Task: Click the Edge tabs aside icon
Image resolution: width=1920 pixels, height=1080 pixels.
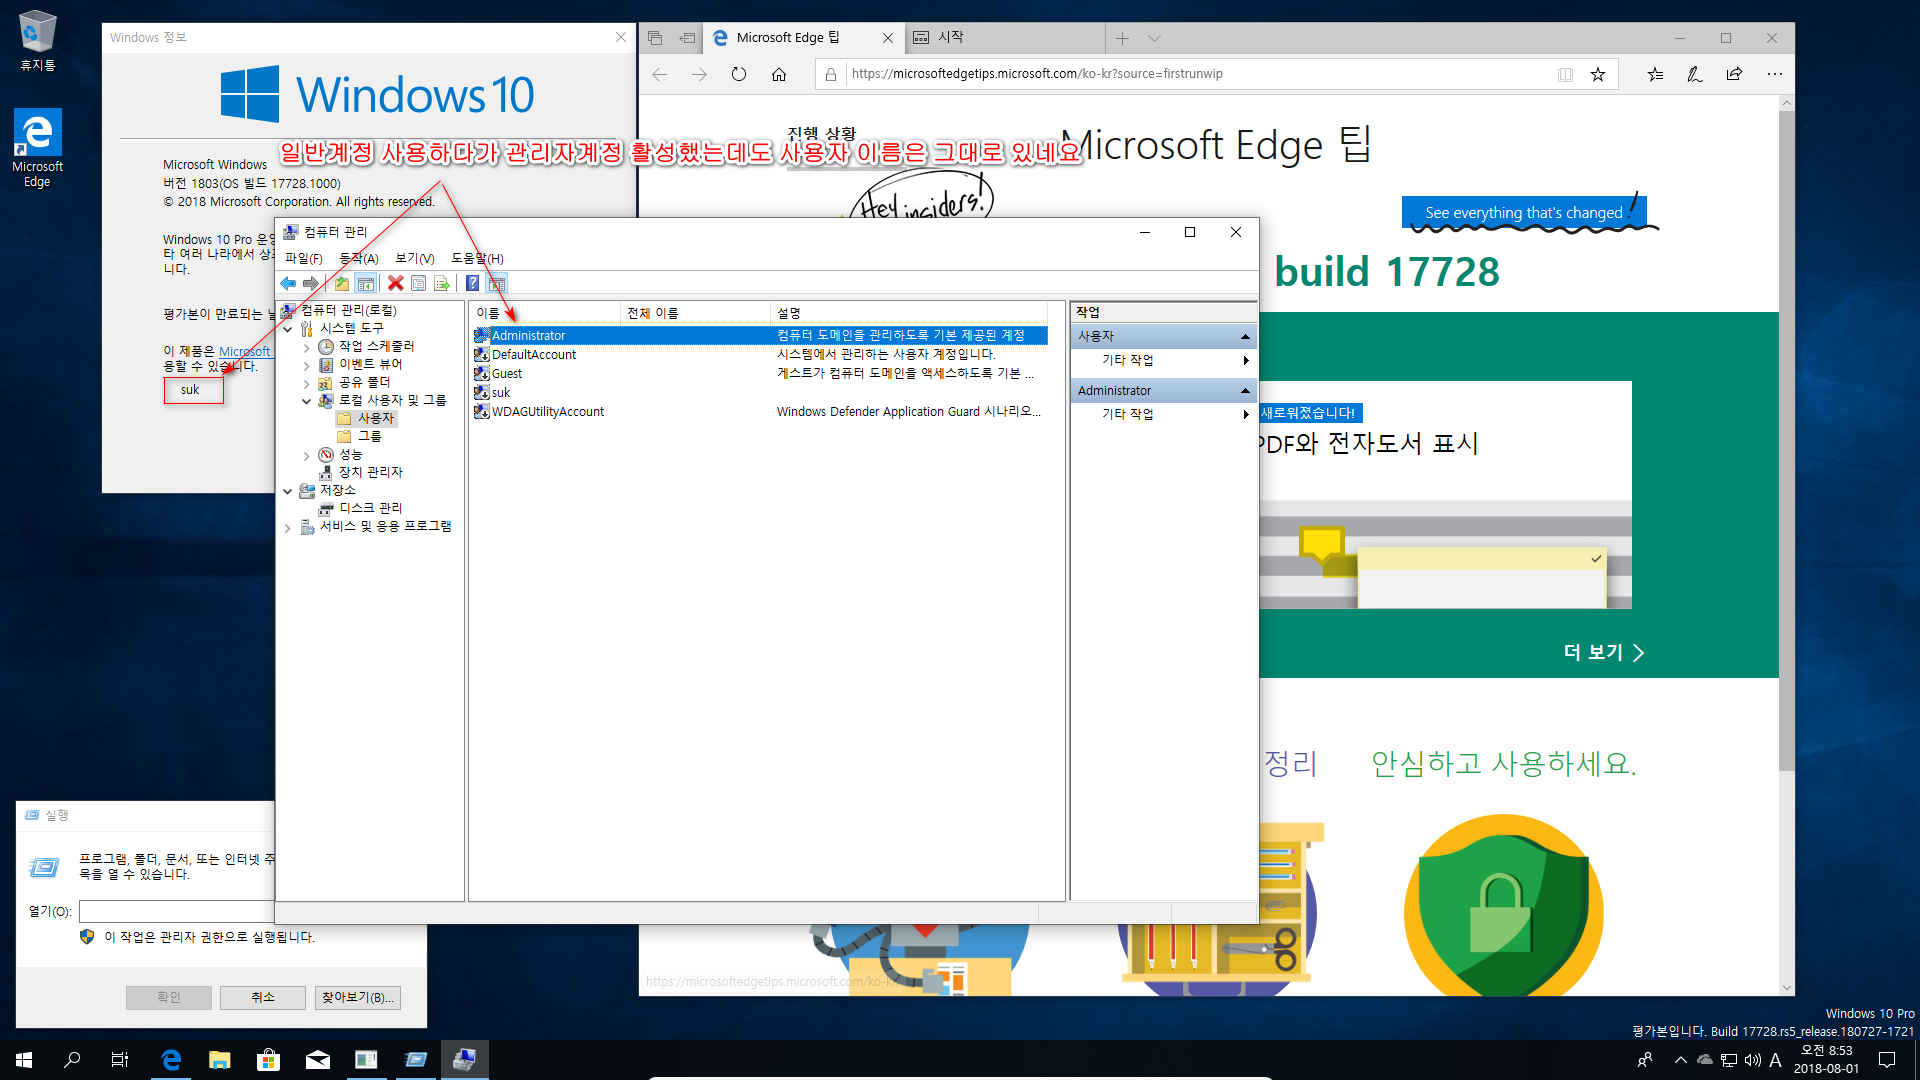Action: (655, 38)
